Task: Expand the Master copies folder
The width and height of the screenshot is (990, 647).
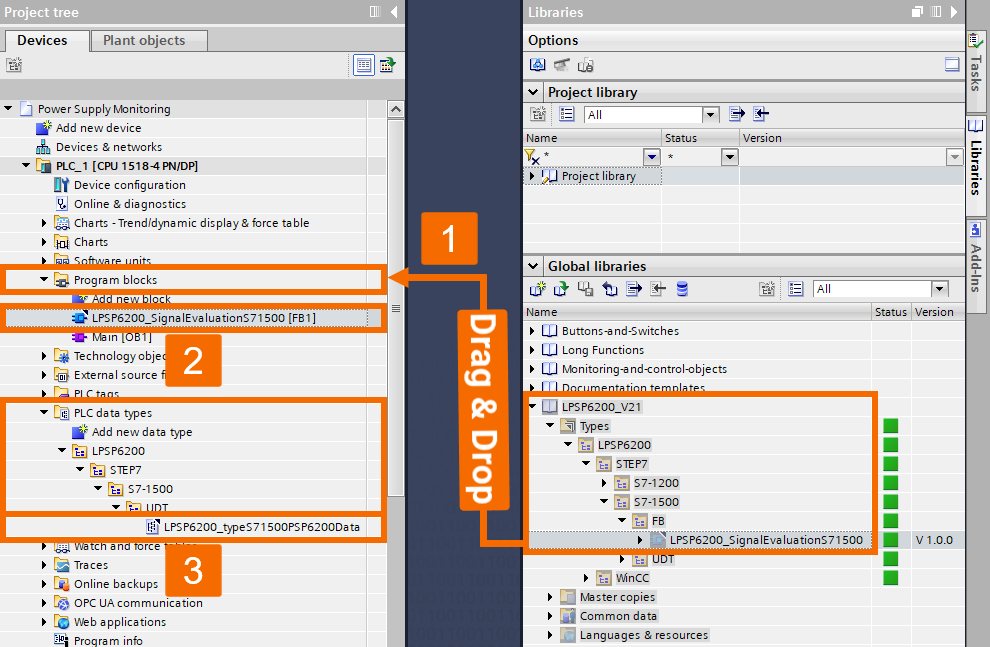Action: [549, 597]
